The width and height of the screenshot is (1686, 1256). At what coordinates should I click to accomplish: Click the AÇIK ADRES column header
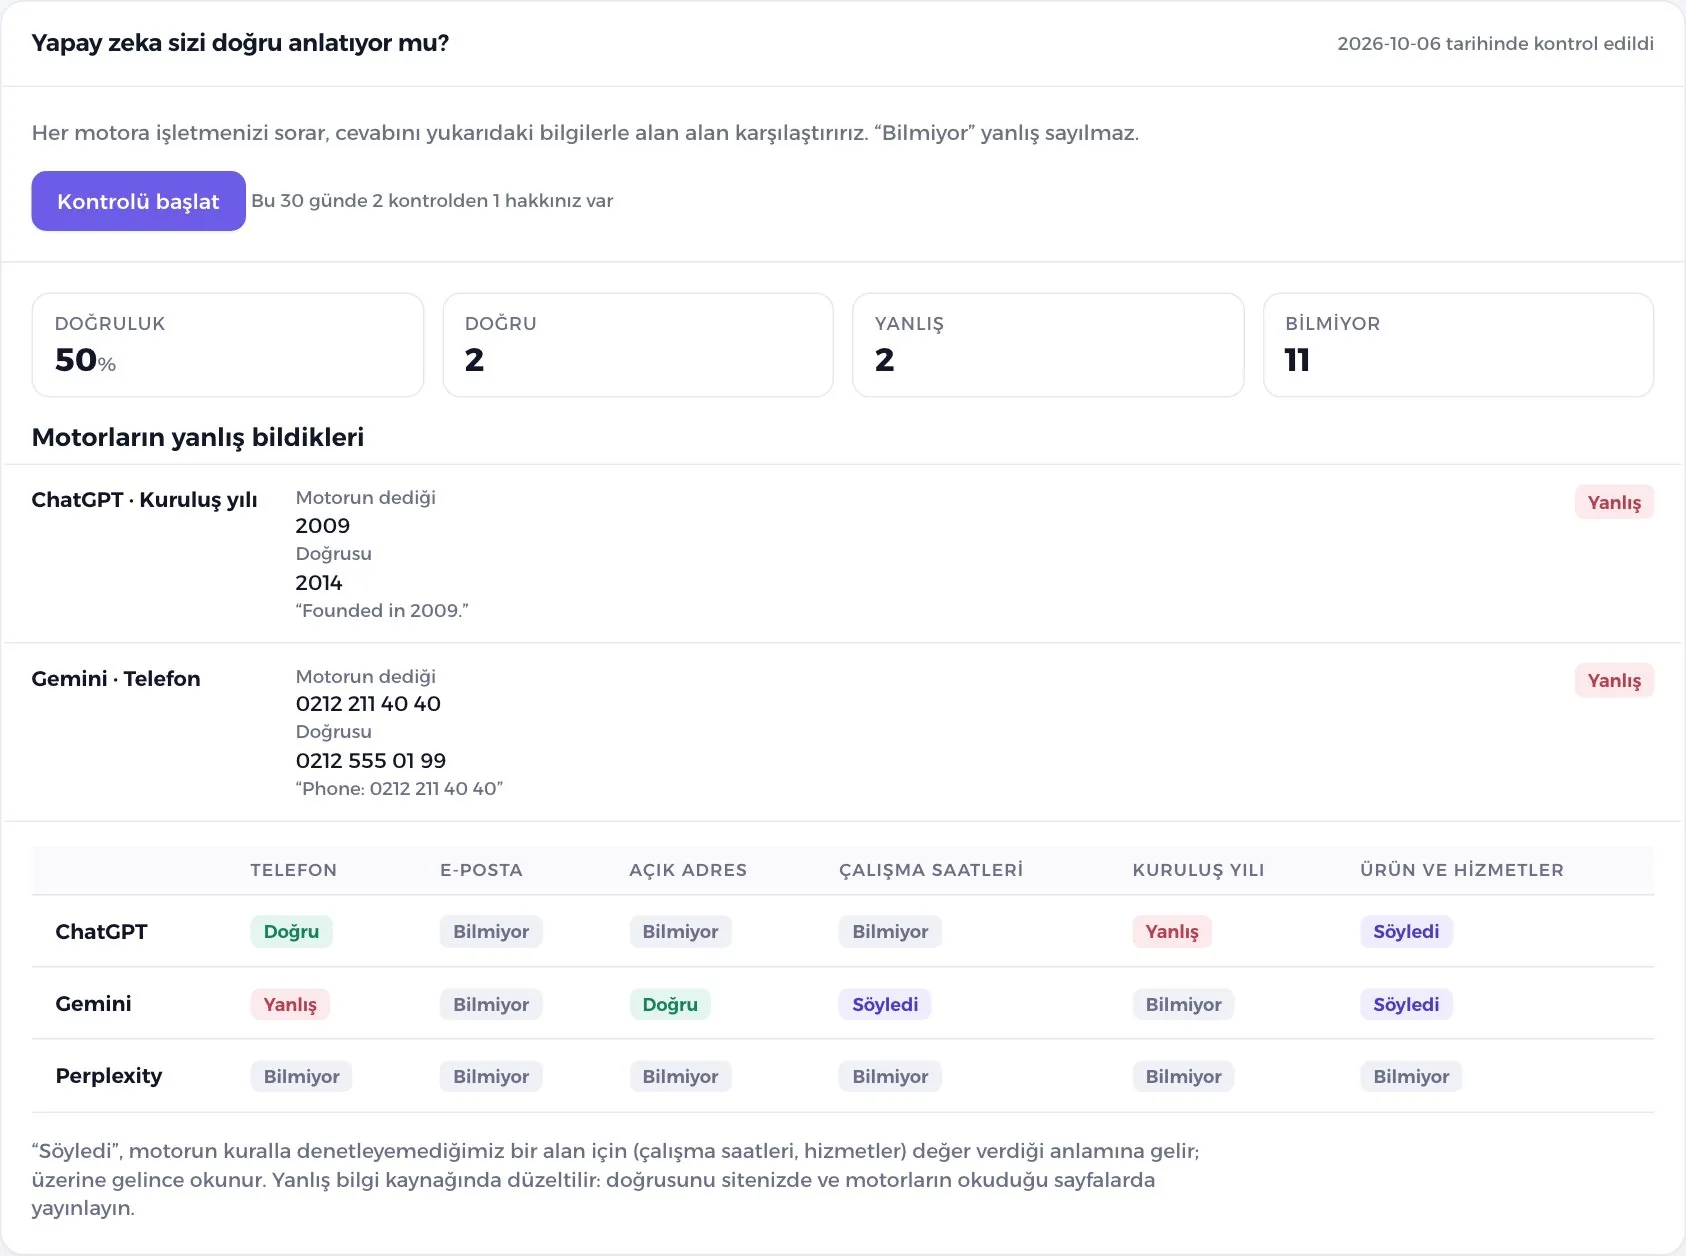pyautogui.click(x=688, y=870)
